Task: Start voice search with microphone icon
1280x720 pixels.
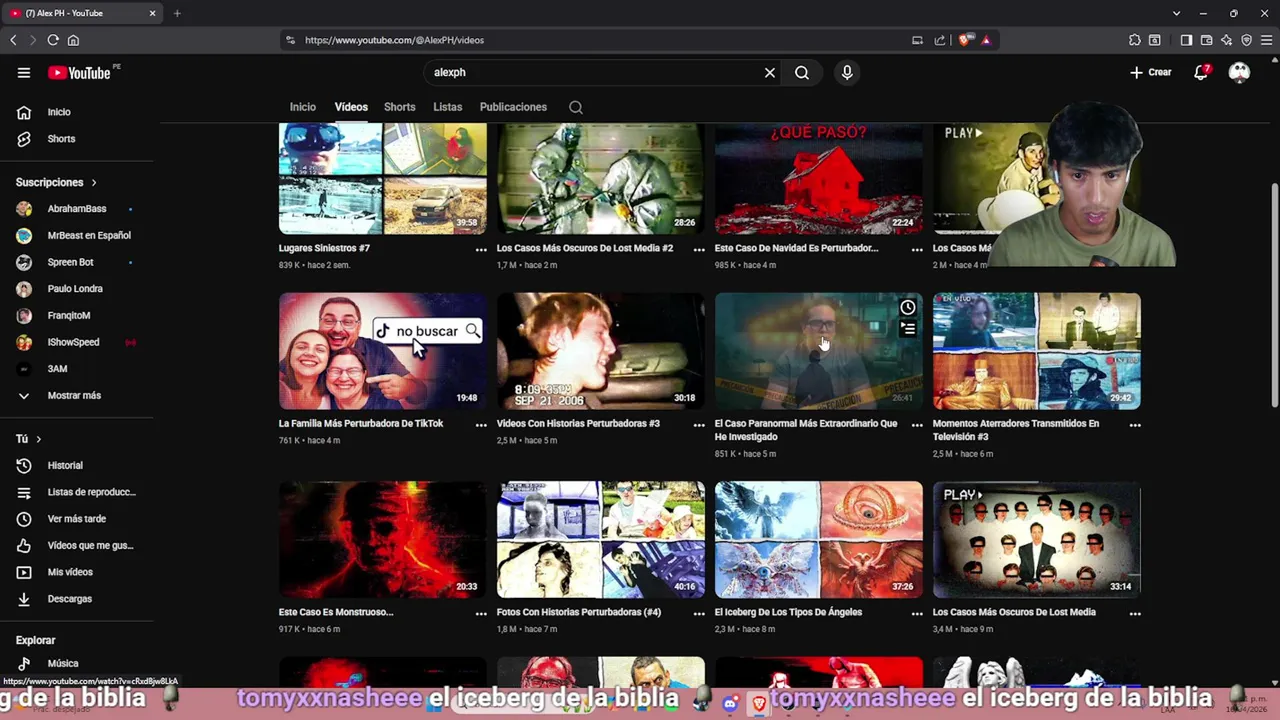Action: click(x=847, y=72)
